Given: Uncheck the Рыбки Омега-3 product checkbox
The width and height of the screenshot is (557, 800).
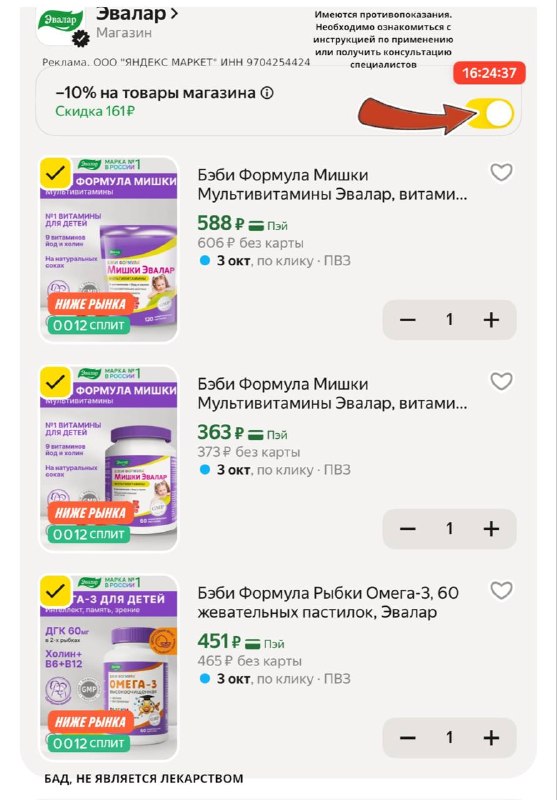Looking at the screenshot, I should click(x=55, y=591).
